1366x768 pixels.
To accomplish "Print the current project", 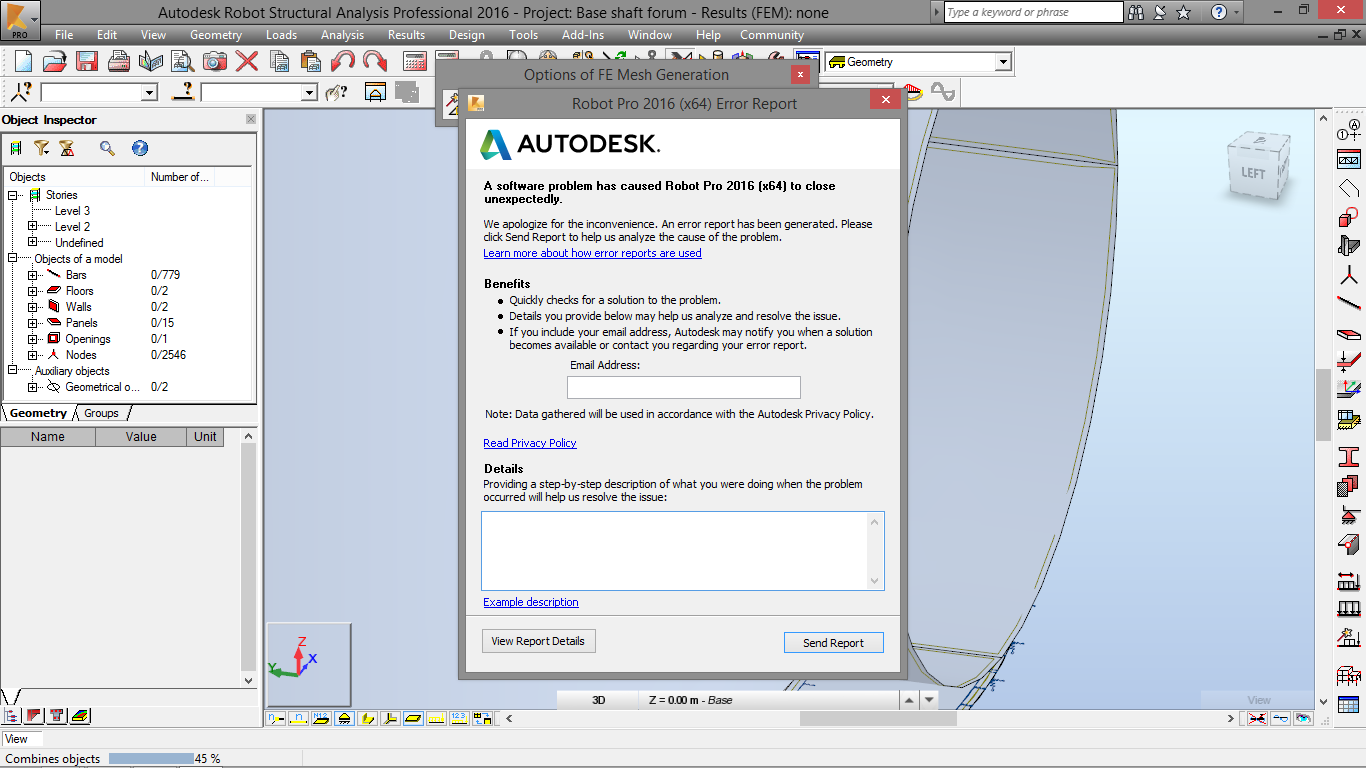I will 120,61.
